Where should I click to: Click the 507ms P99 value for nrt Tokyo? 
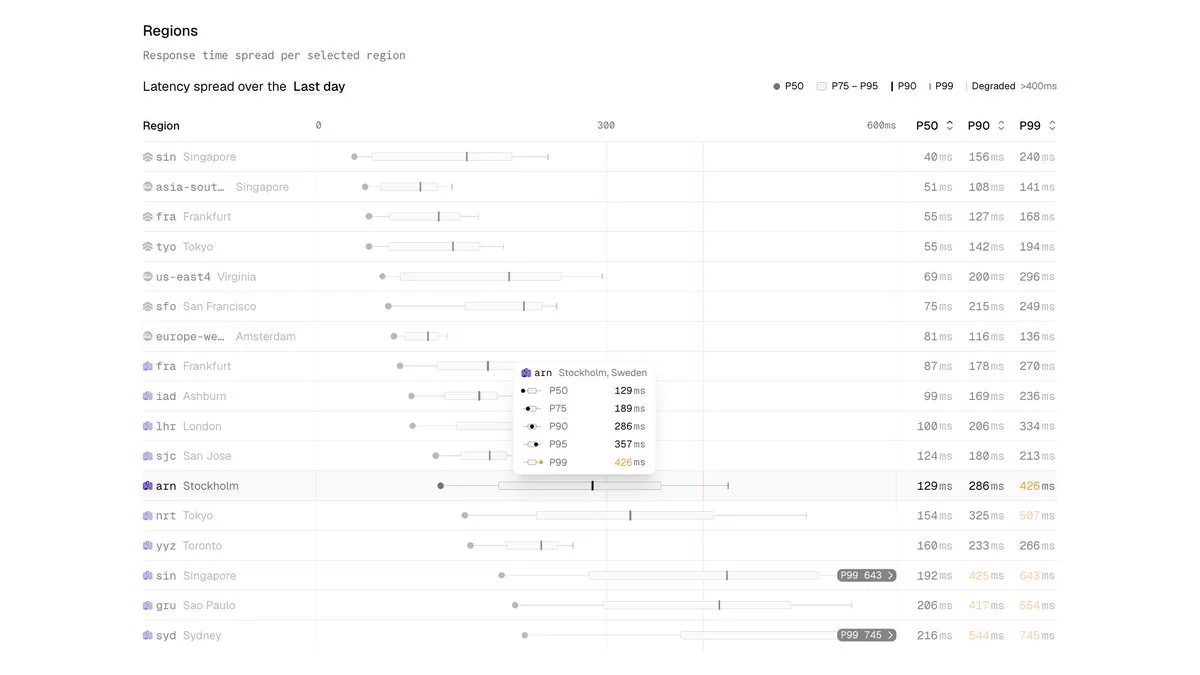click(1037, 516)
